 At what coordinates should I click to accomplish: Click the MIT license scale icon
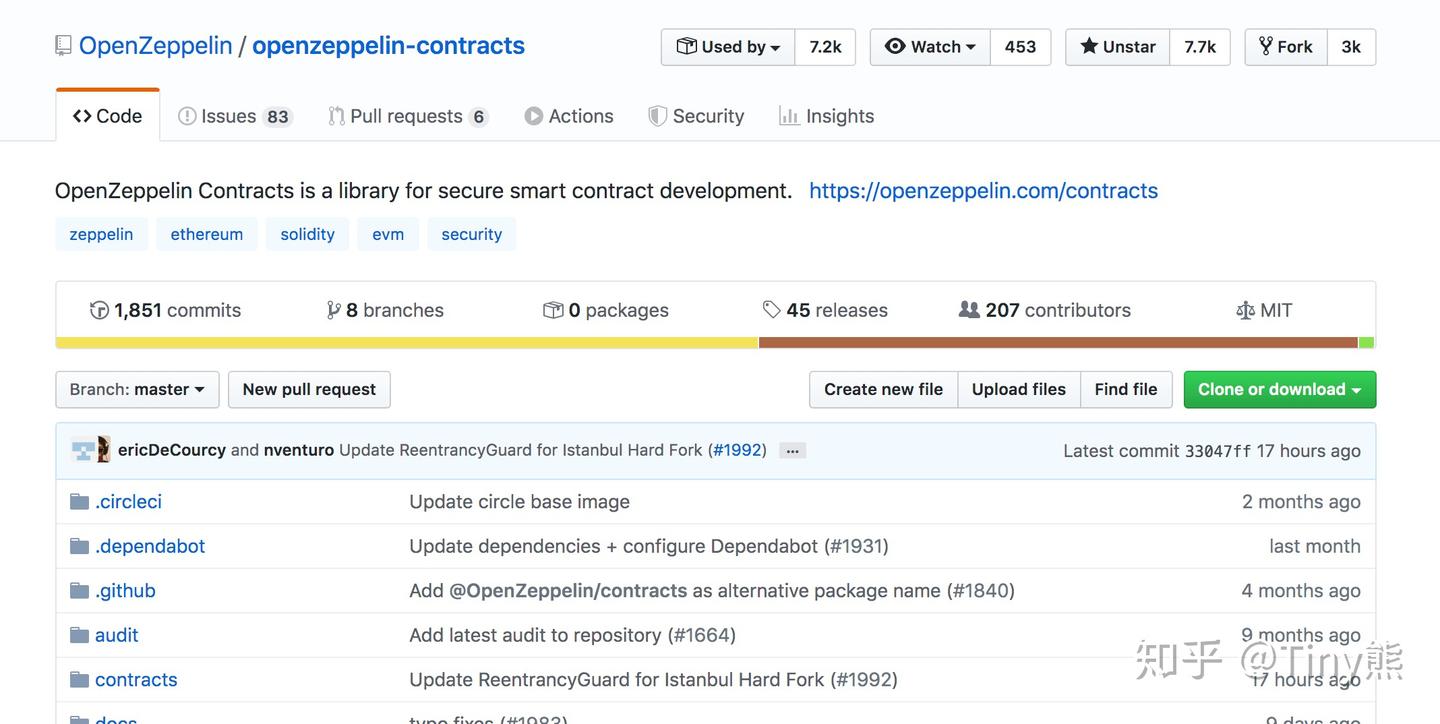tap(1245, 310)
